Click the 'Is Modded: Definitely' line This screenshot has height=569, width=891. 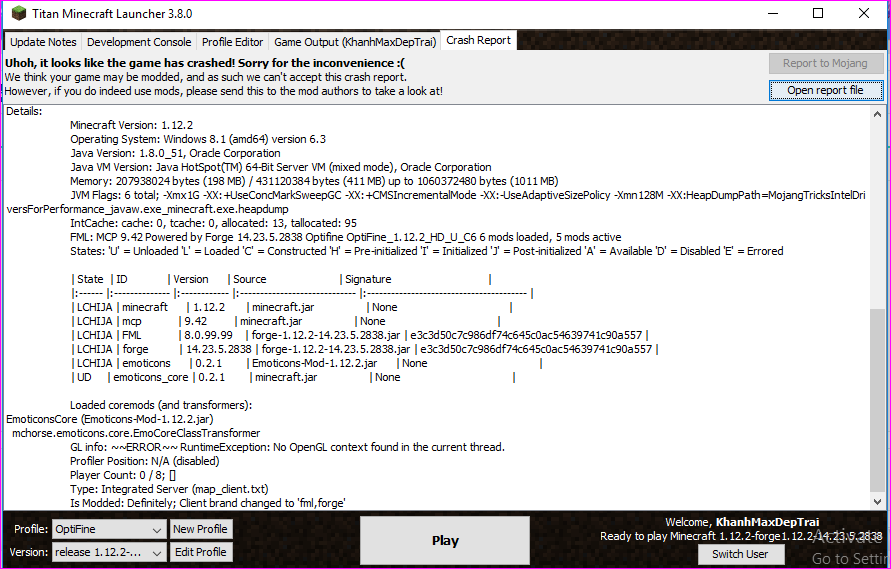(208, 503)
